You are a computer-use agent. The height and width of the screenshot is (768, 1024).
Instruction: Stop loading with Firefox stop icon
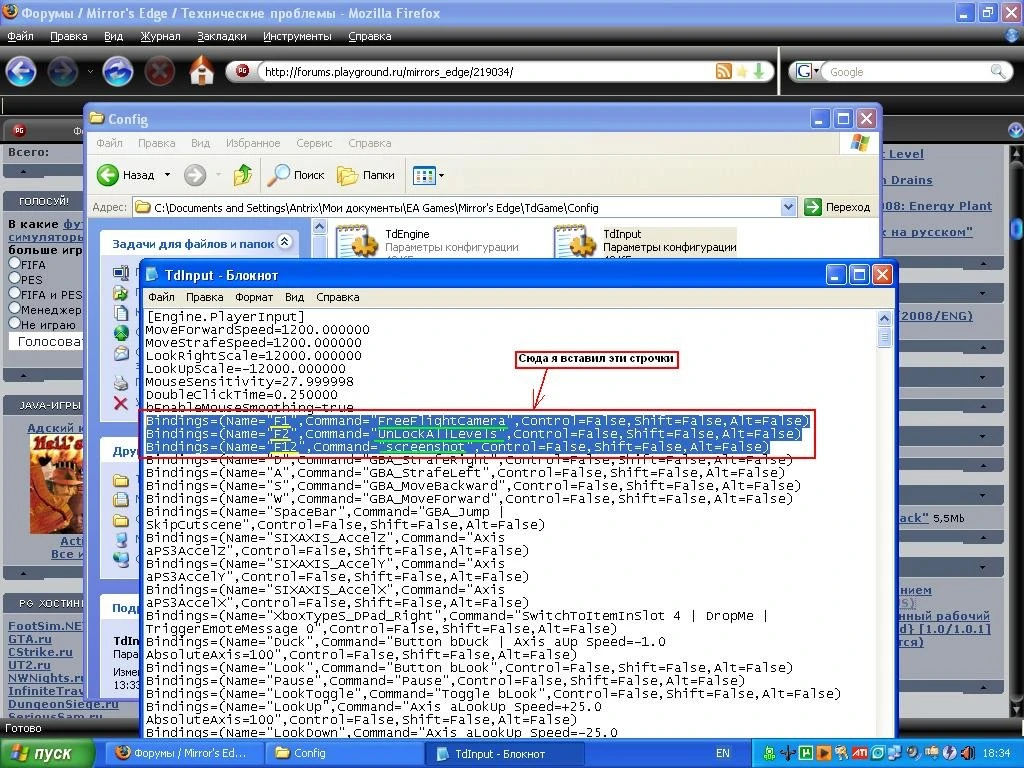click(x=159, y=71)
